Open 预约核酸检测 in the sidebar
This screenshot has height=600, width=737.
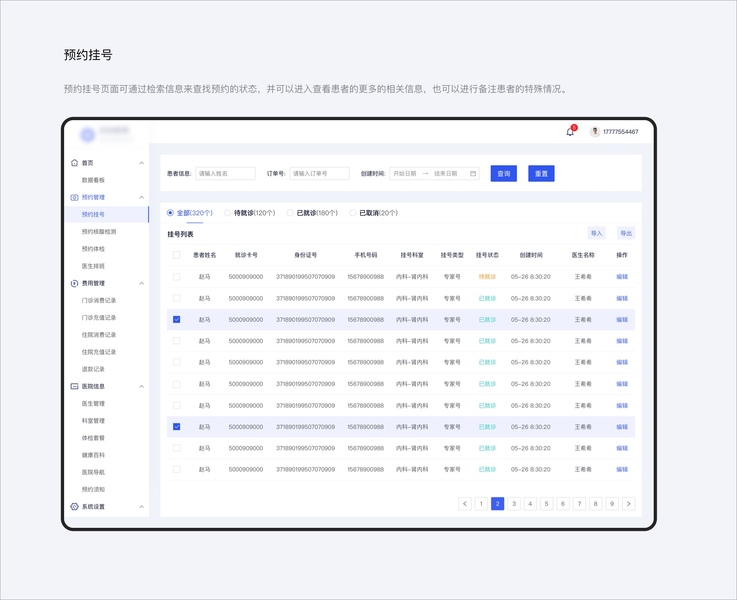[x=99, y=232]
